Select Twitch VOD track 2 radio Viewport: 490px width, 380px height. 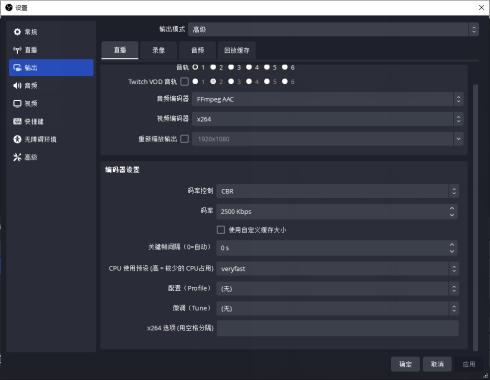213,82
